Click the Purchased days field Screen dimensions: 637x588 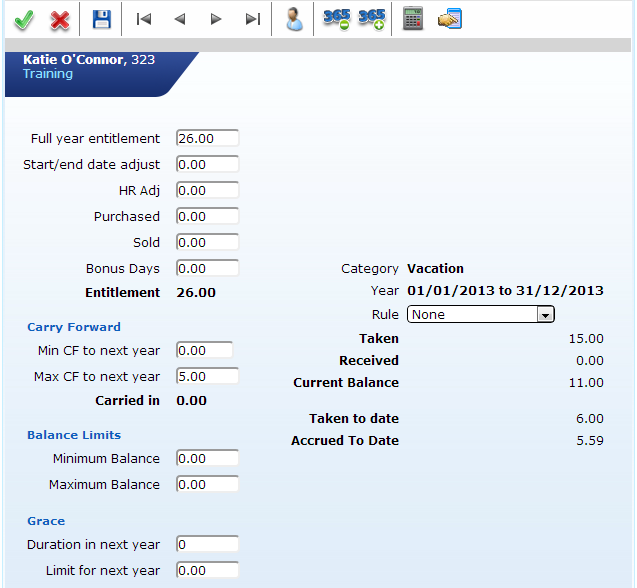tap(207, 216)
